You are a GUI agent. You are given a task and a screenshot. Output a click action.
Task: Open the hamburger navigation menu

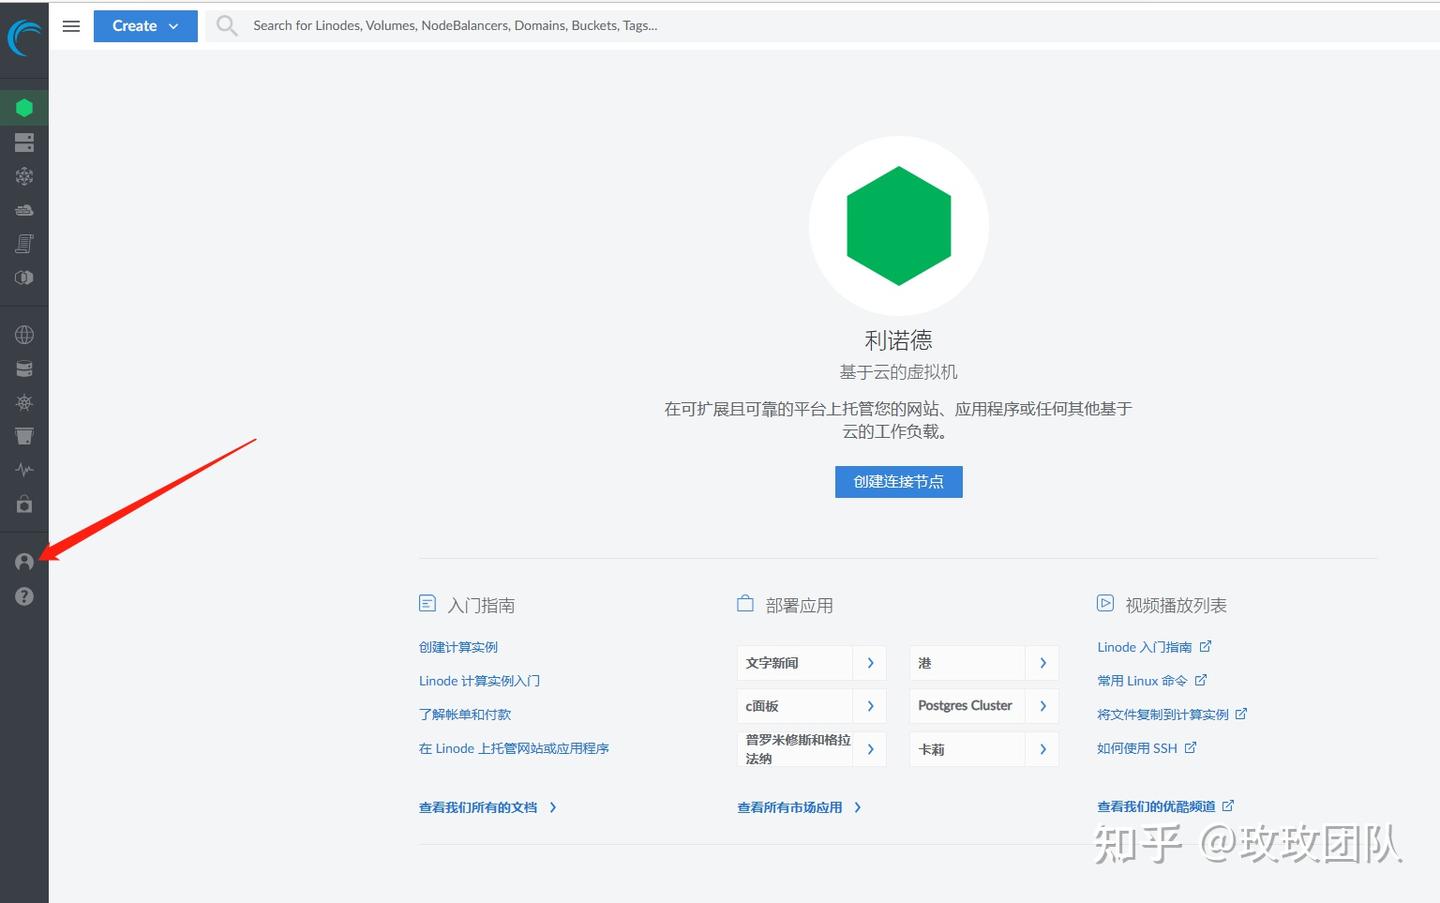click(70, 25)
